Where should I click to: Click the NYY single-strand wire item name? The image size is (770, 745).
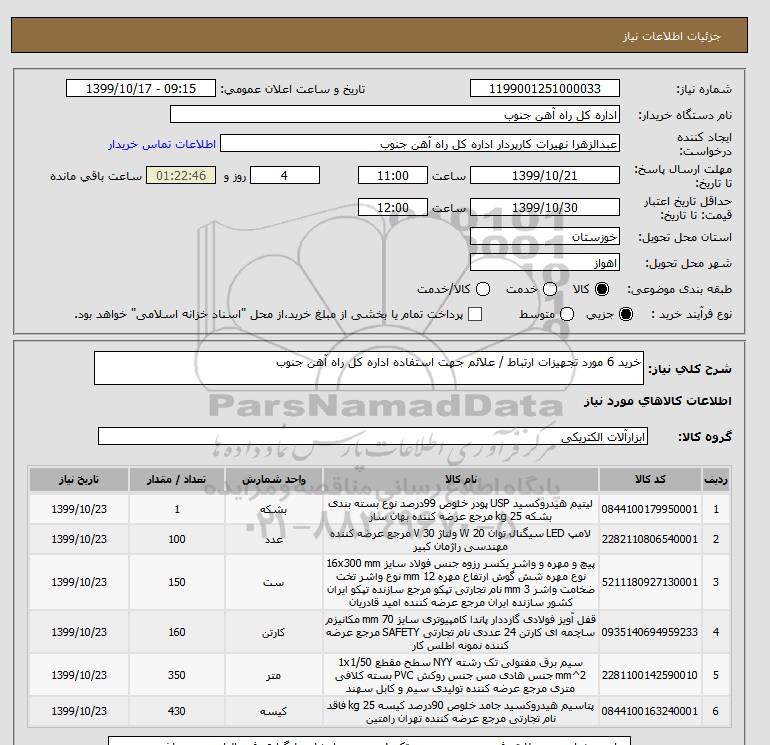(461, 675)
